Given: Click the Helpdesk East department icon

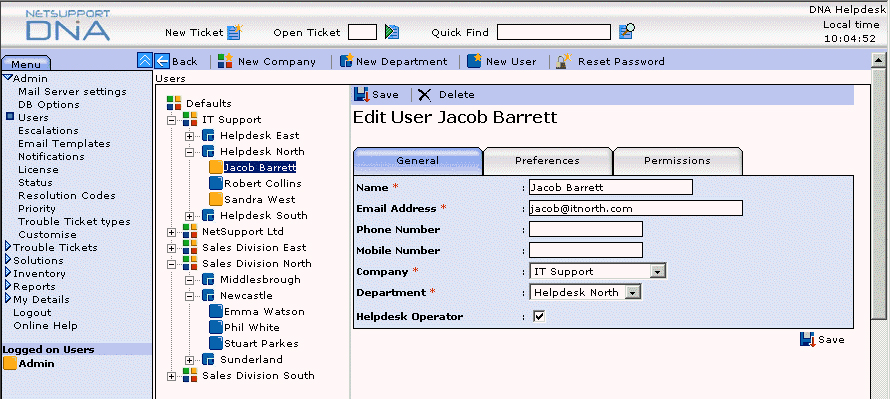Looking at the screenshot, I should pyautogui.click(x=208, y=136).
